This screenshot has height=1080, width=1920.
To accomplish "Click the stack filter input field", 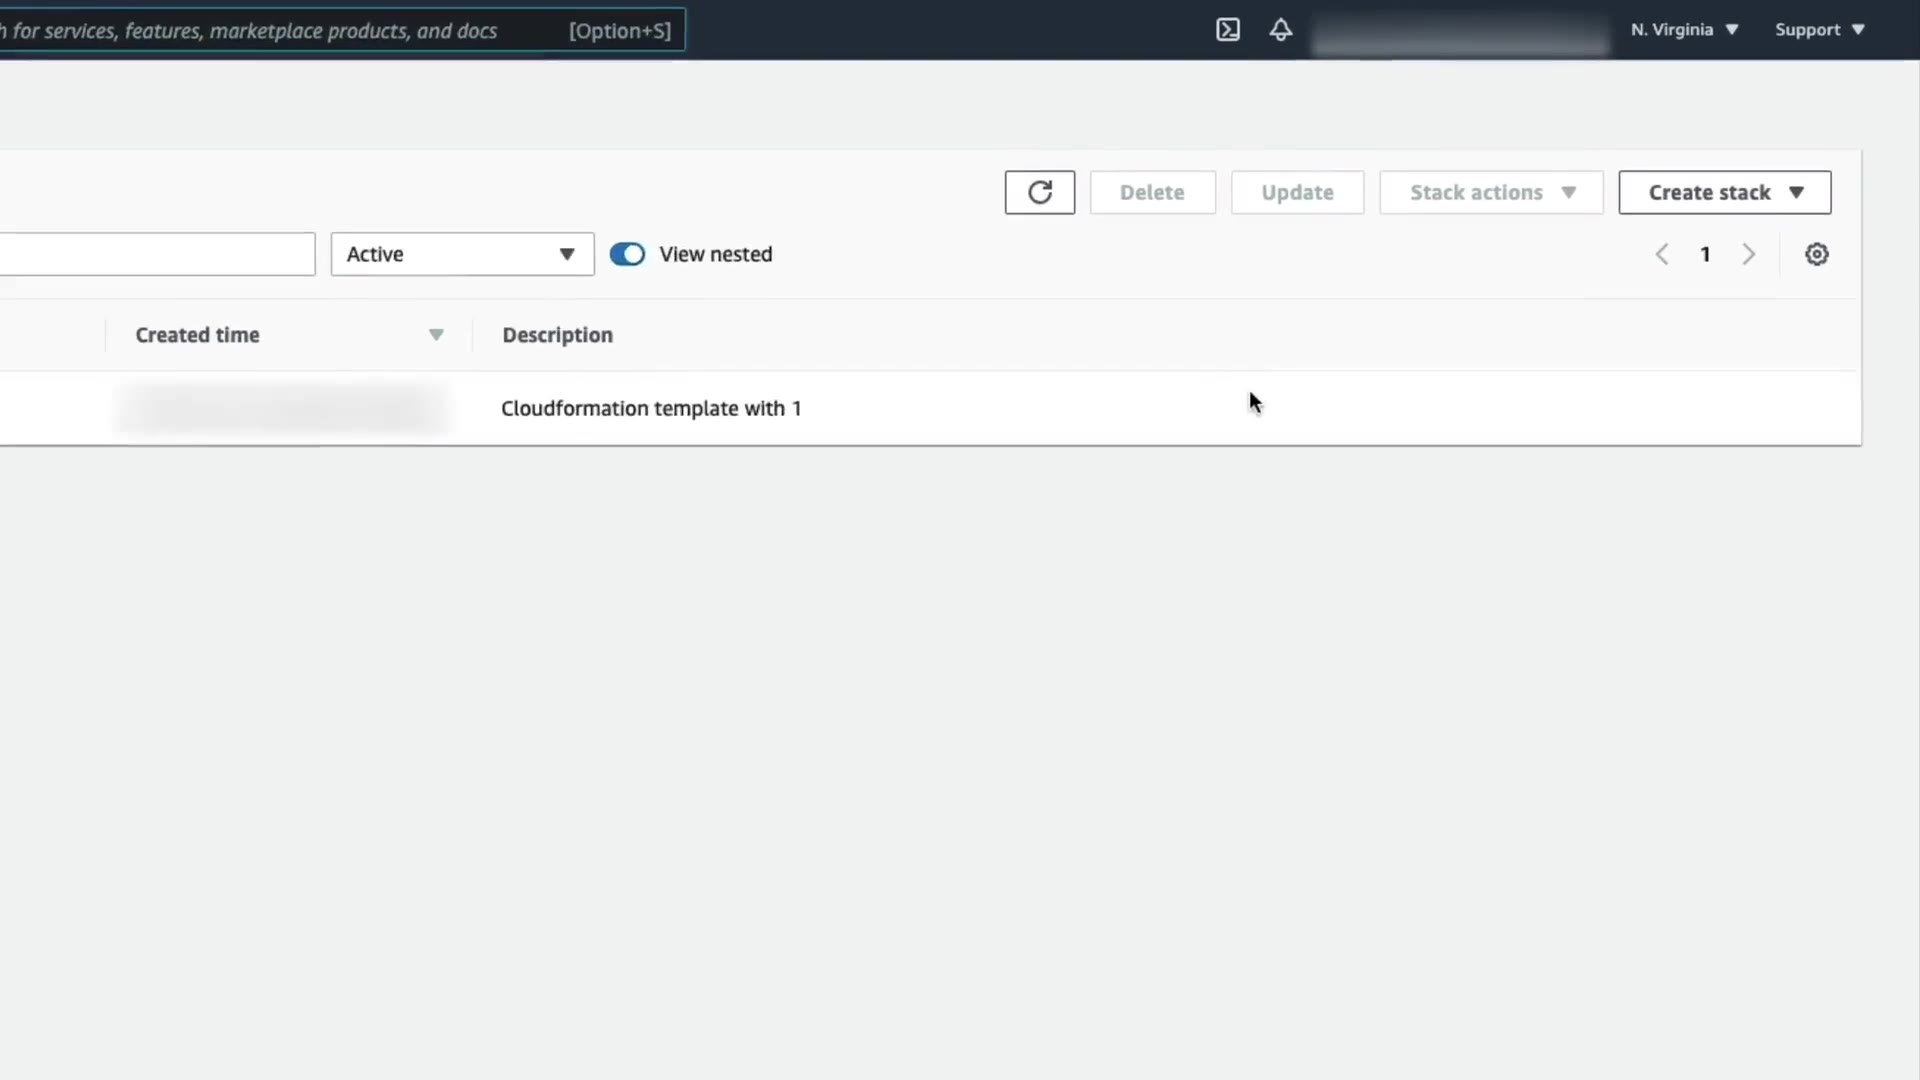I will pyautogui.click(x=157, y=254).
